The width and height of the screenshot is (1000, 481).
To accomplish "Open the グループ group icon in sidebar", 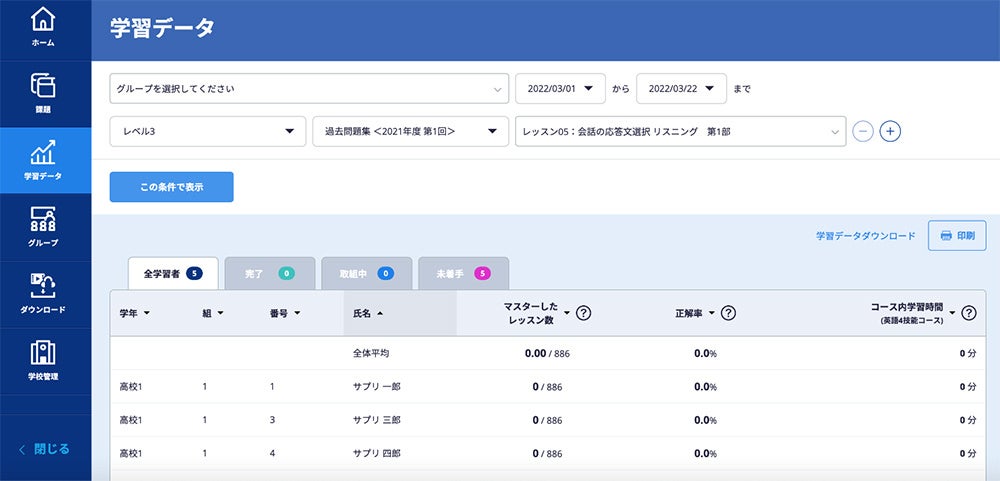I will click(x=44, y=220).
